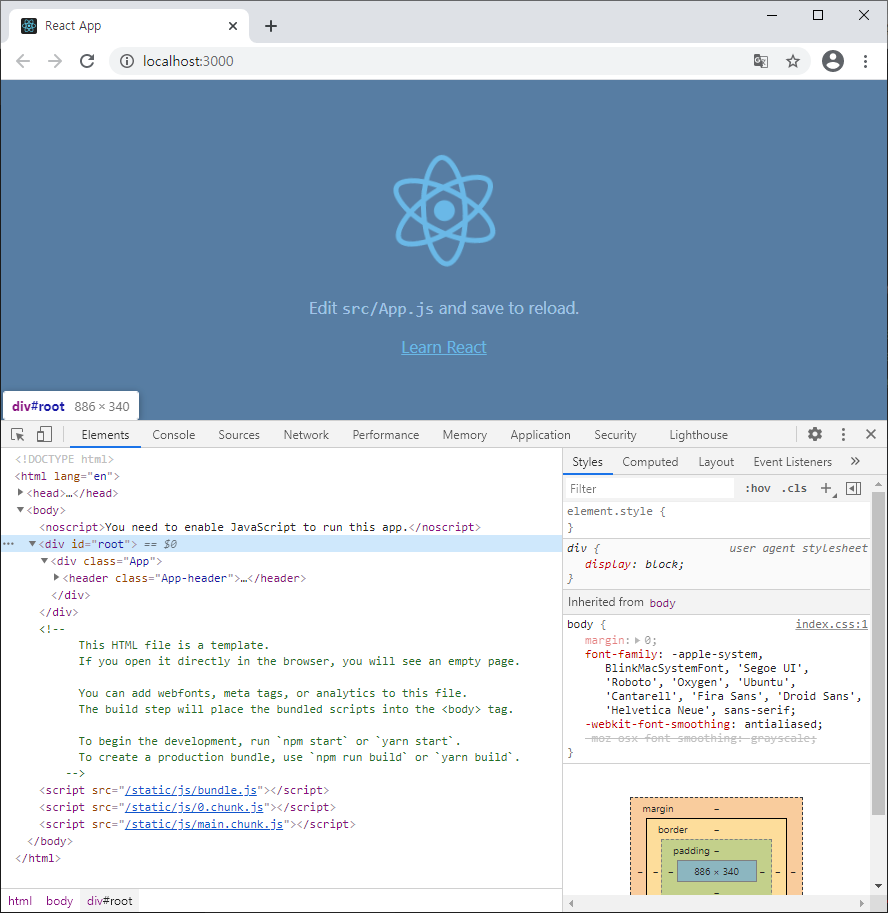
Task: Click the 886 × 340 box model content
Action: pyautogui.click(x=716, y=872)
